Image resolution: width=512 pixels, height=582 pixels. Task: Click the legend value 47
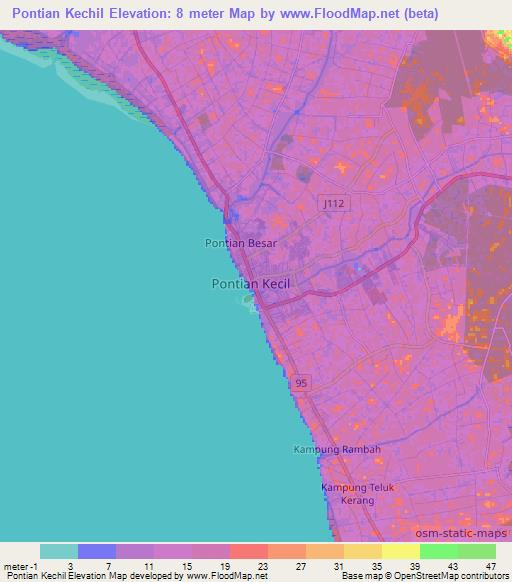tap(491, 566)
